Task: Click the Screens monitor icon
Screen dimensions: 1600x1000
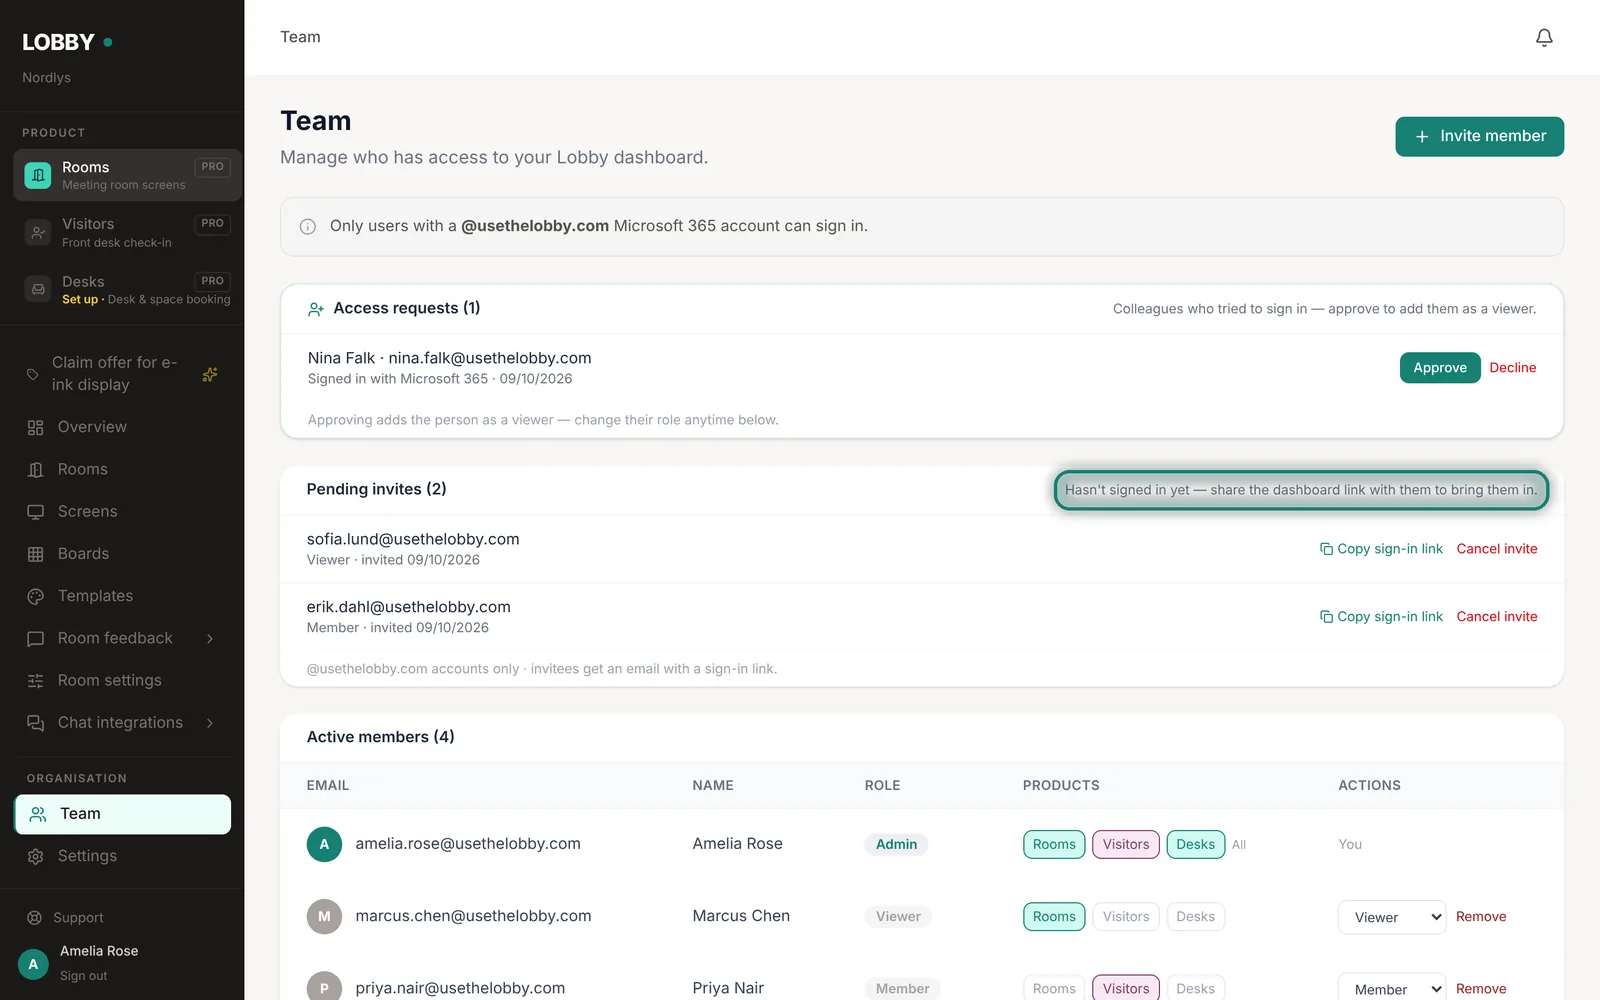Action: click(x=36, y=512)
